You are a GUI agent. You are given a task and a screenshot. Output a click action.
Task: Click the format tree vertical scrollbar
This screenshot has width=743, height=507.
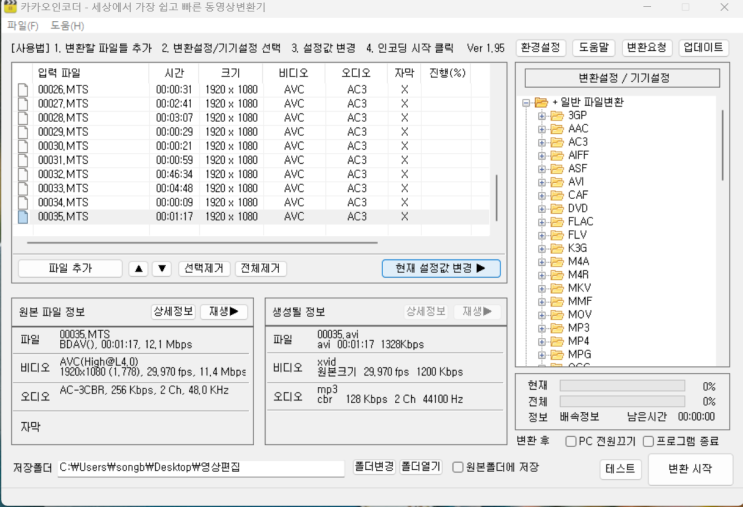723,145
